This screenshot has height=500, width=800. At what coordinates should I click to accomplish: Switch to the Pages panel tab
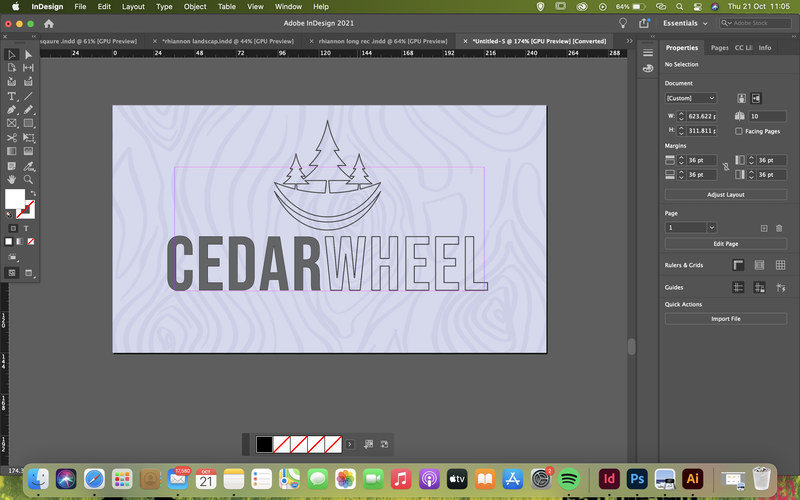pos(719,47)
